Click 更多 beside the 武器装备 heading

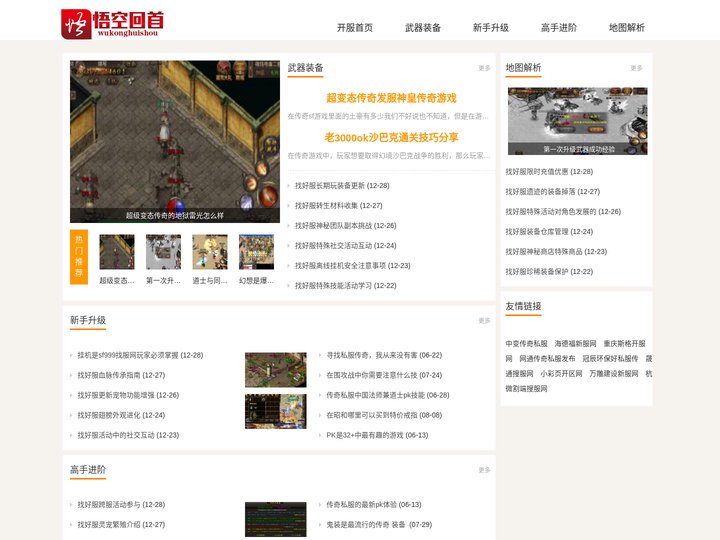pyautogui.click(x=484, y=68)
